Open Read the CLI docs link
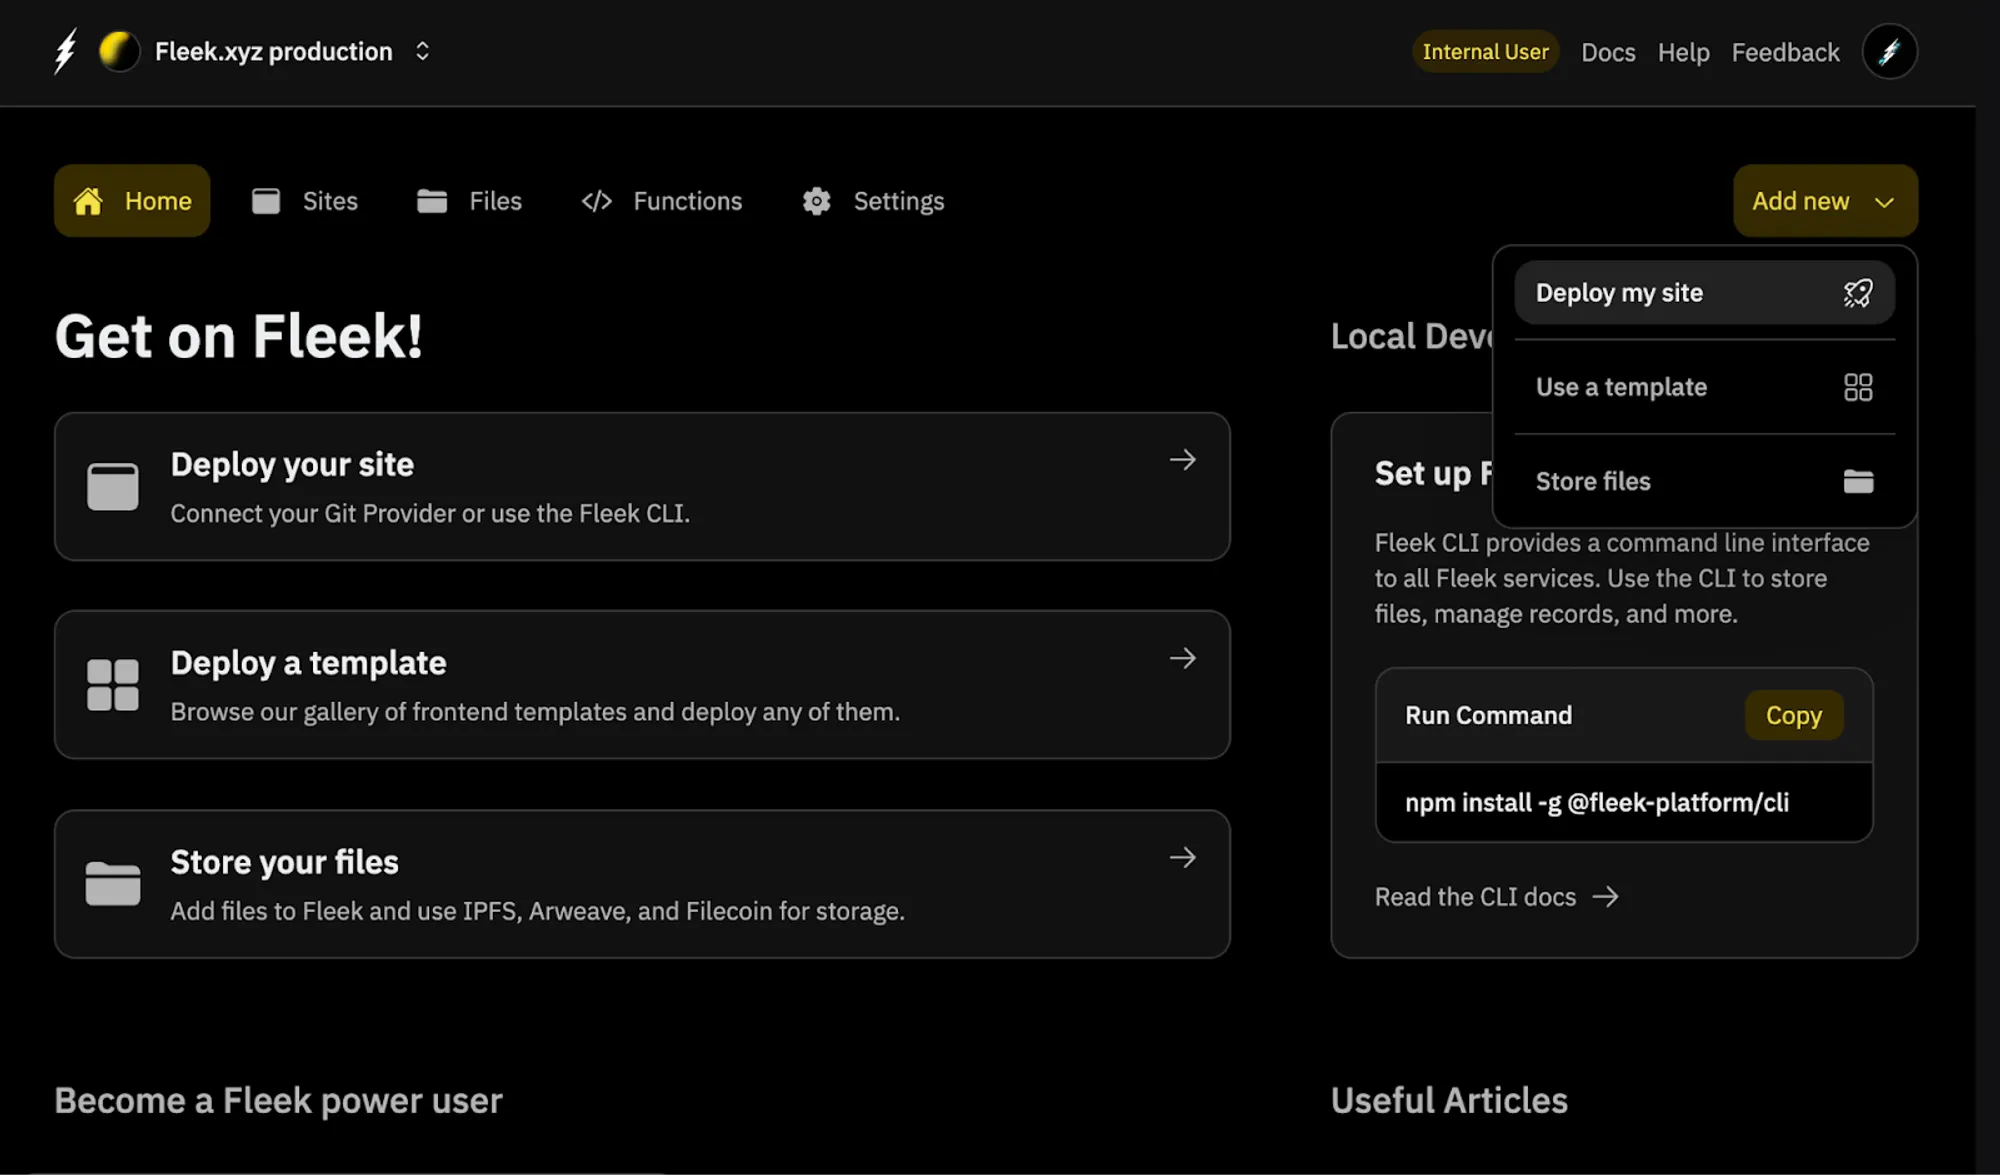The image size is (2000, 1175). tap(1495, 897)
